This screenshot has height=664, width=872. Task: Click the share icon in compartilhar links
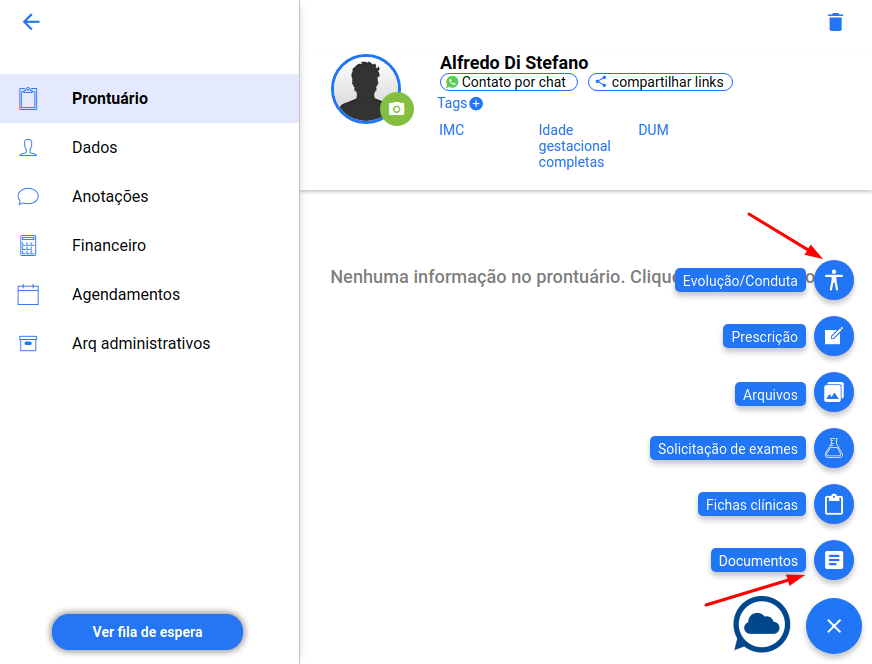click(601, 82)
